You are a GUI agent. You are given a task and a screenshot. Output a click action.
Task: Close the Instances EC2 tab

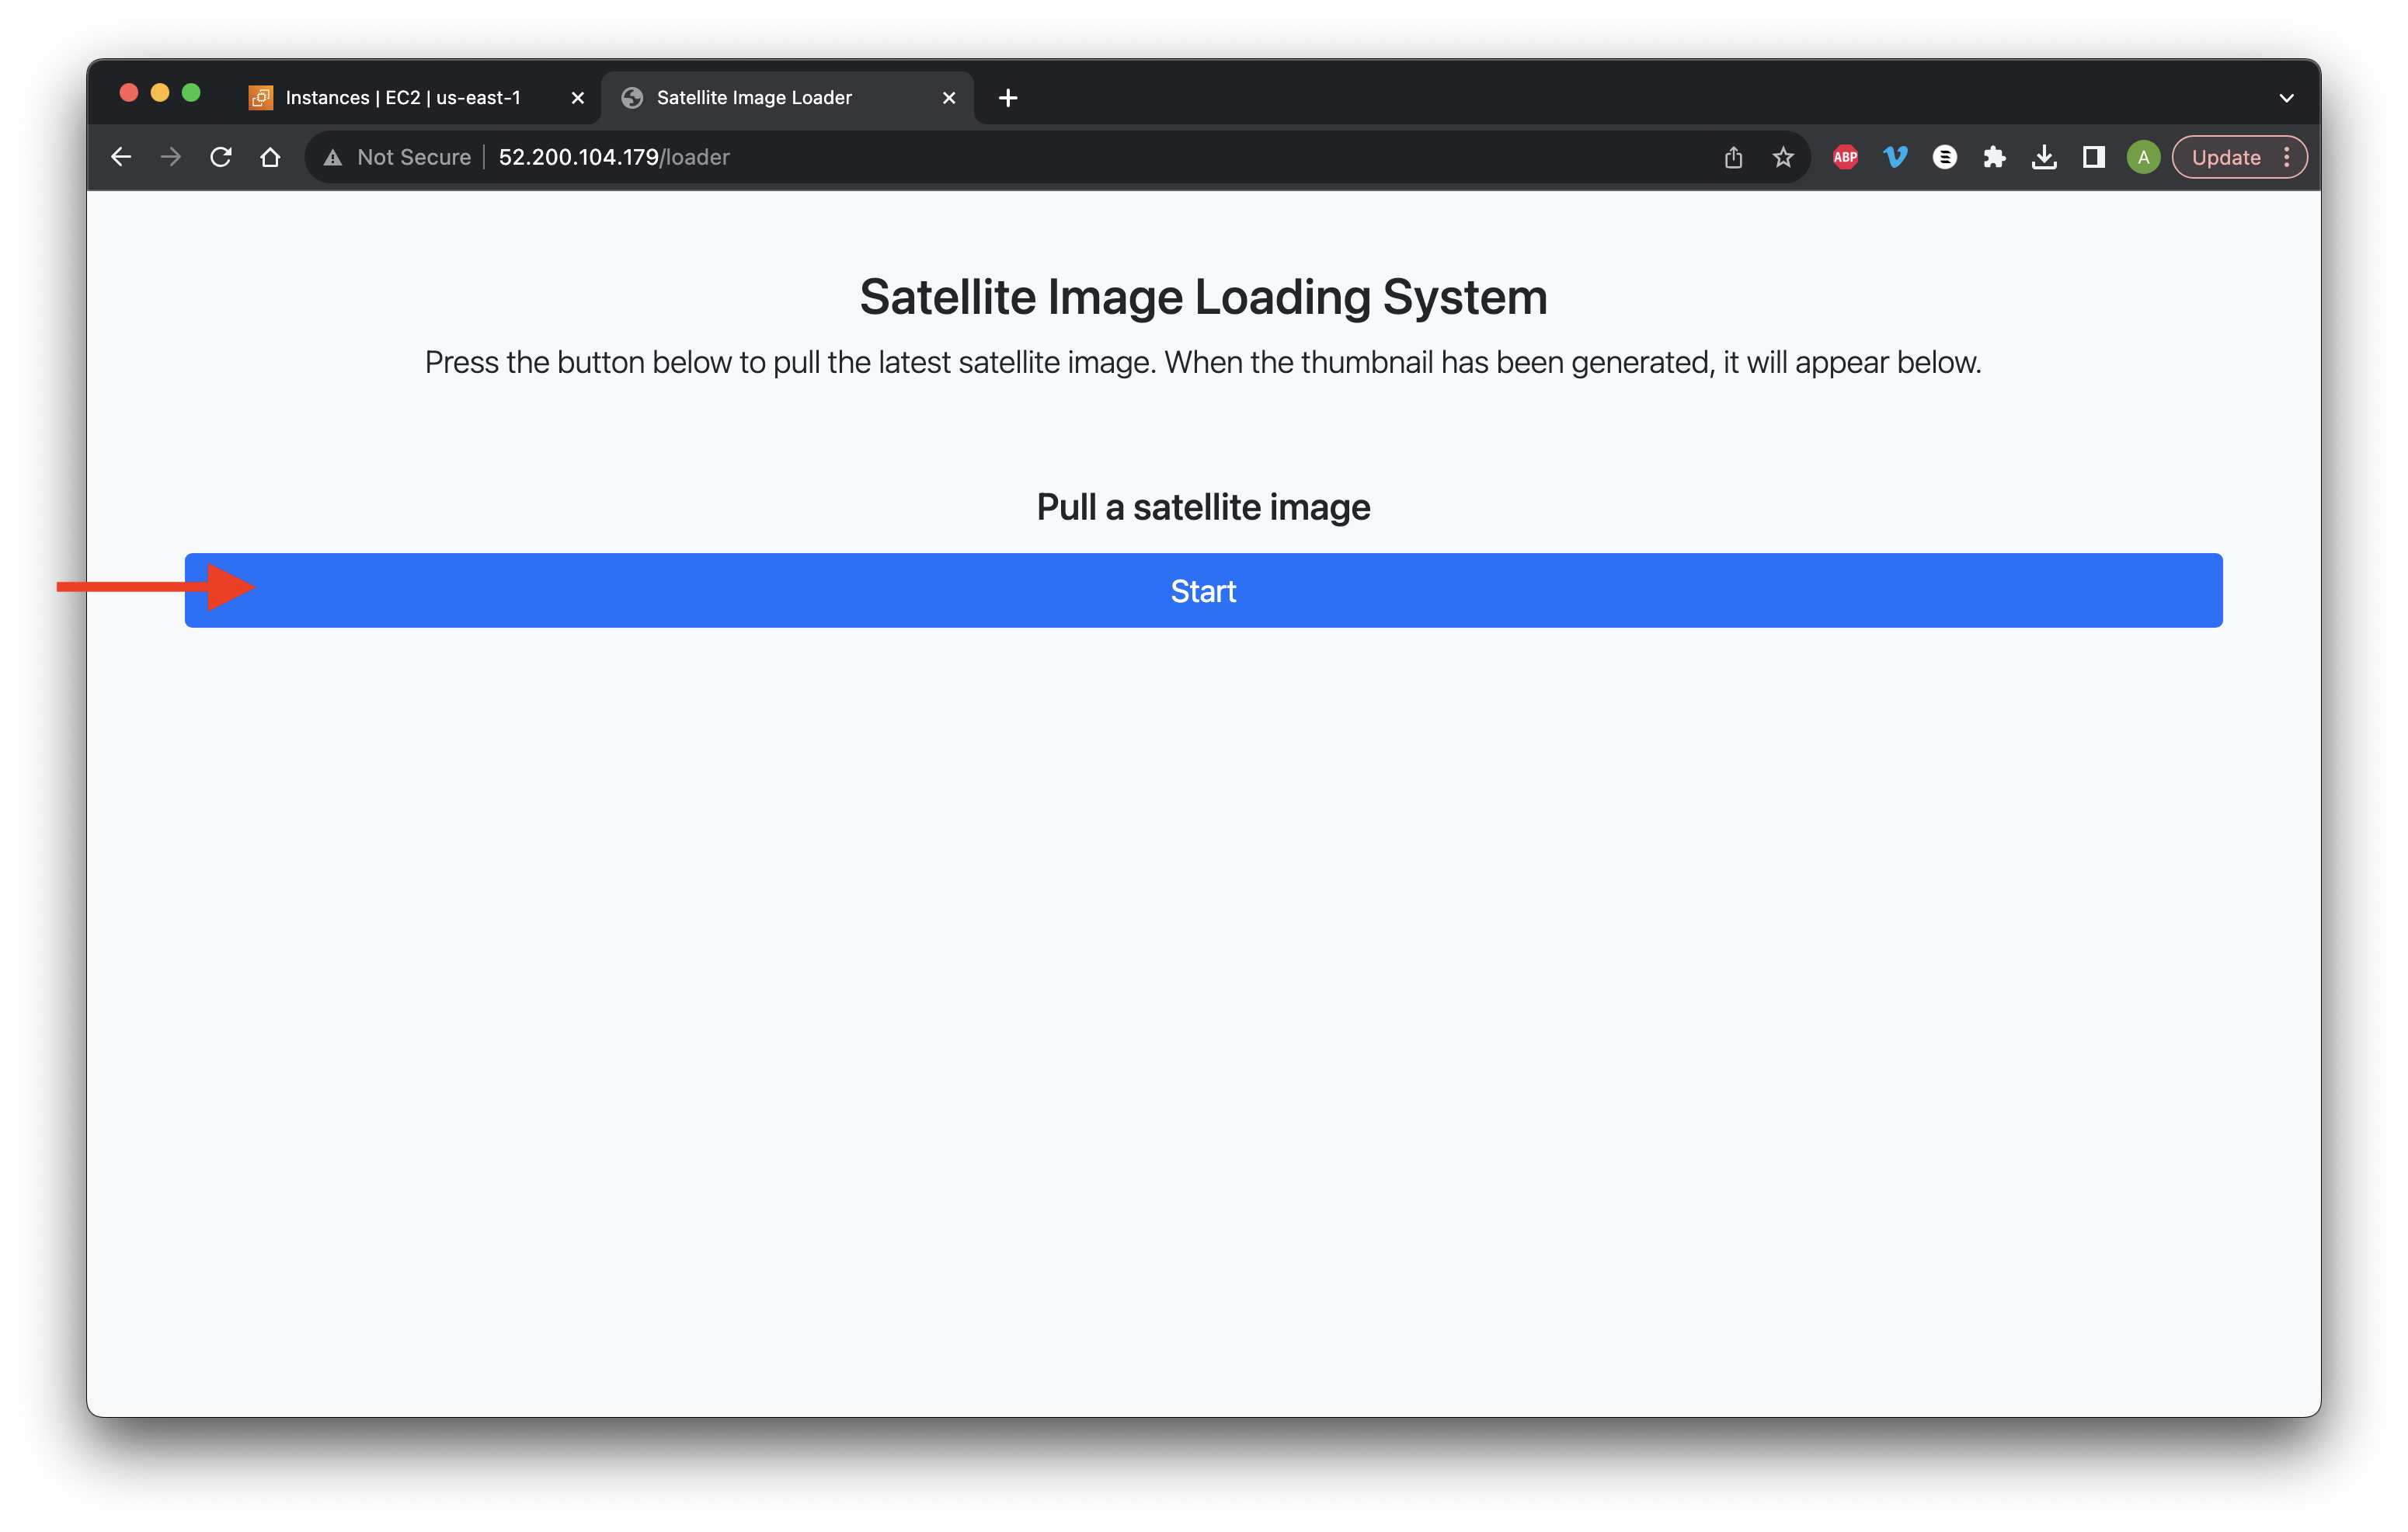pos(577,98)
